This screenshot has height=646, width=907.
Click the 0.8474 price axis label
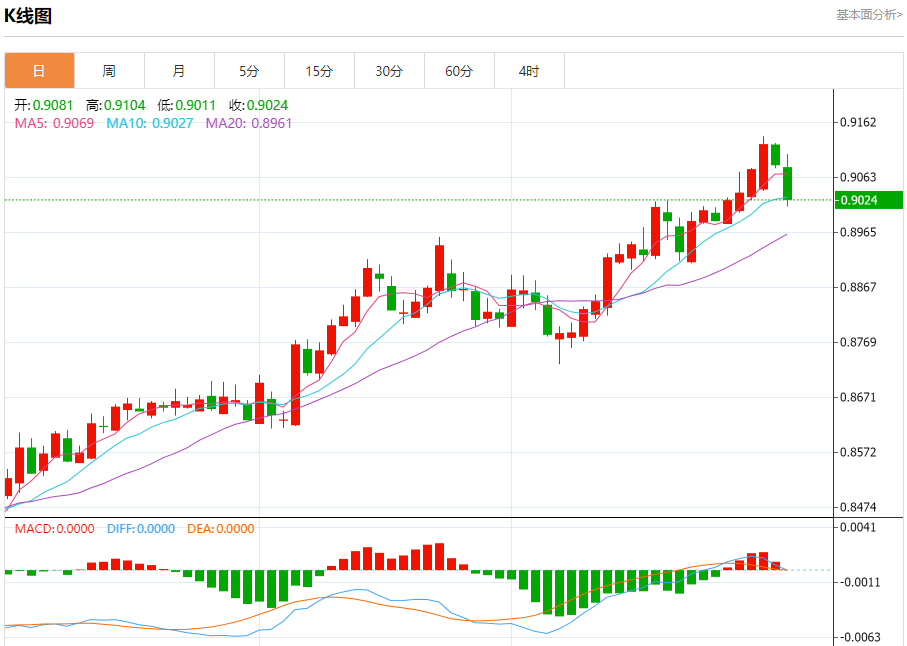pos(858,507)
